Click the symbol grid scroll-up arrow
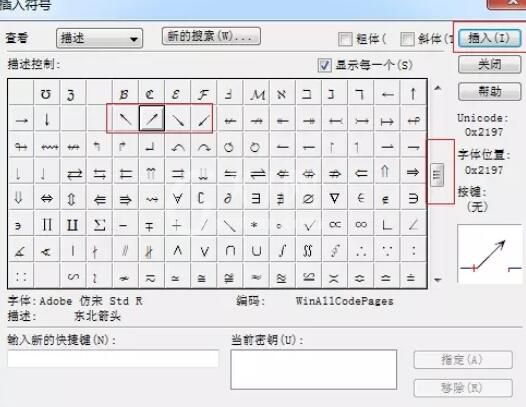The height and width of the screenshot is (407, 526). [437, 88]
